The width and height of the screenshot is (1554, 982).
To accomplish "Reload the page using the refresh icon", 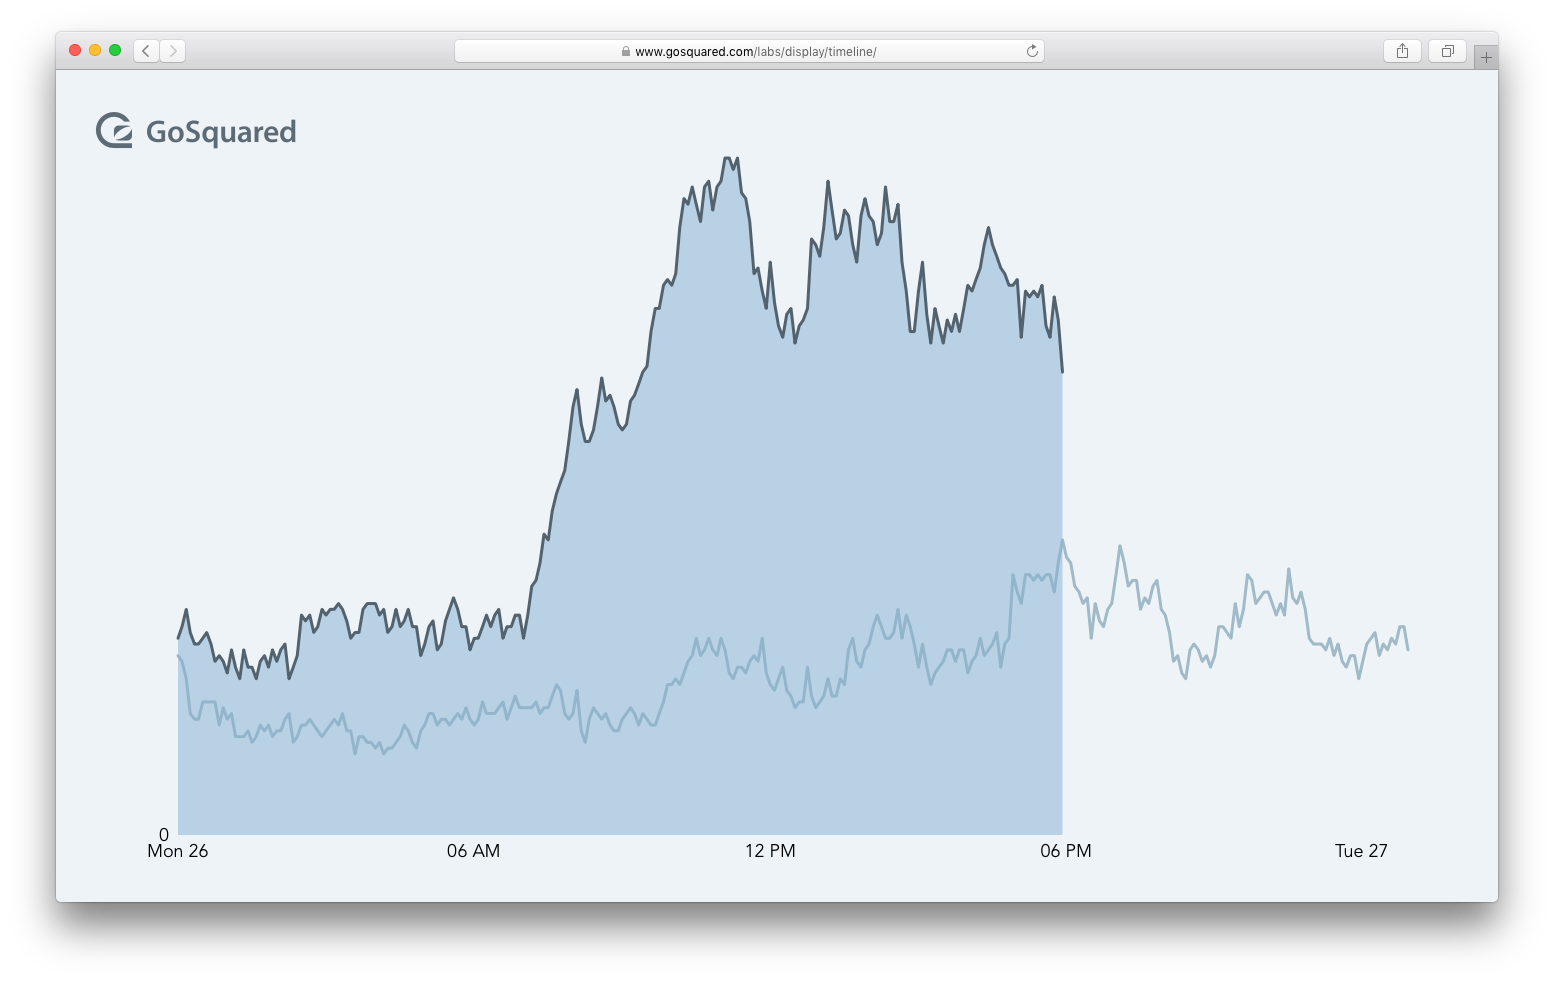I will click(x=1032, y=51).
